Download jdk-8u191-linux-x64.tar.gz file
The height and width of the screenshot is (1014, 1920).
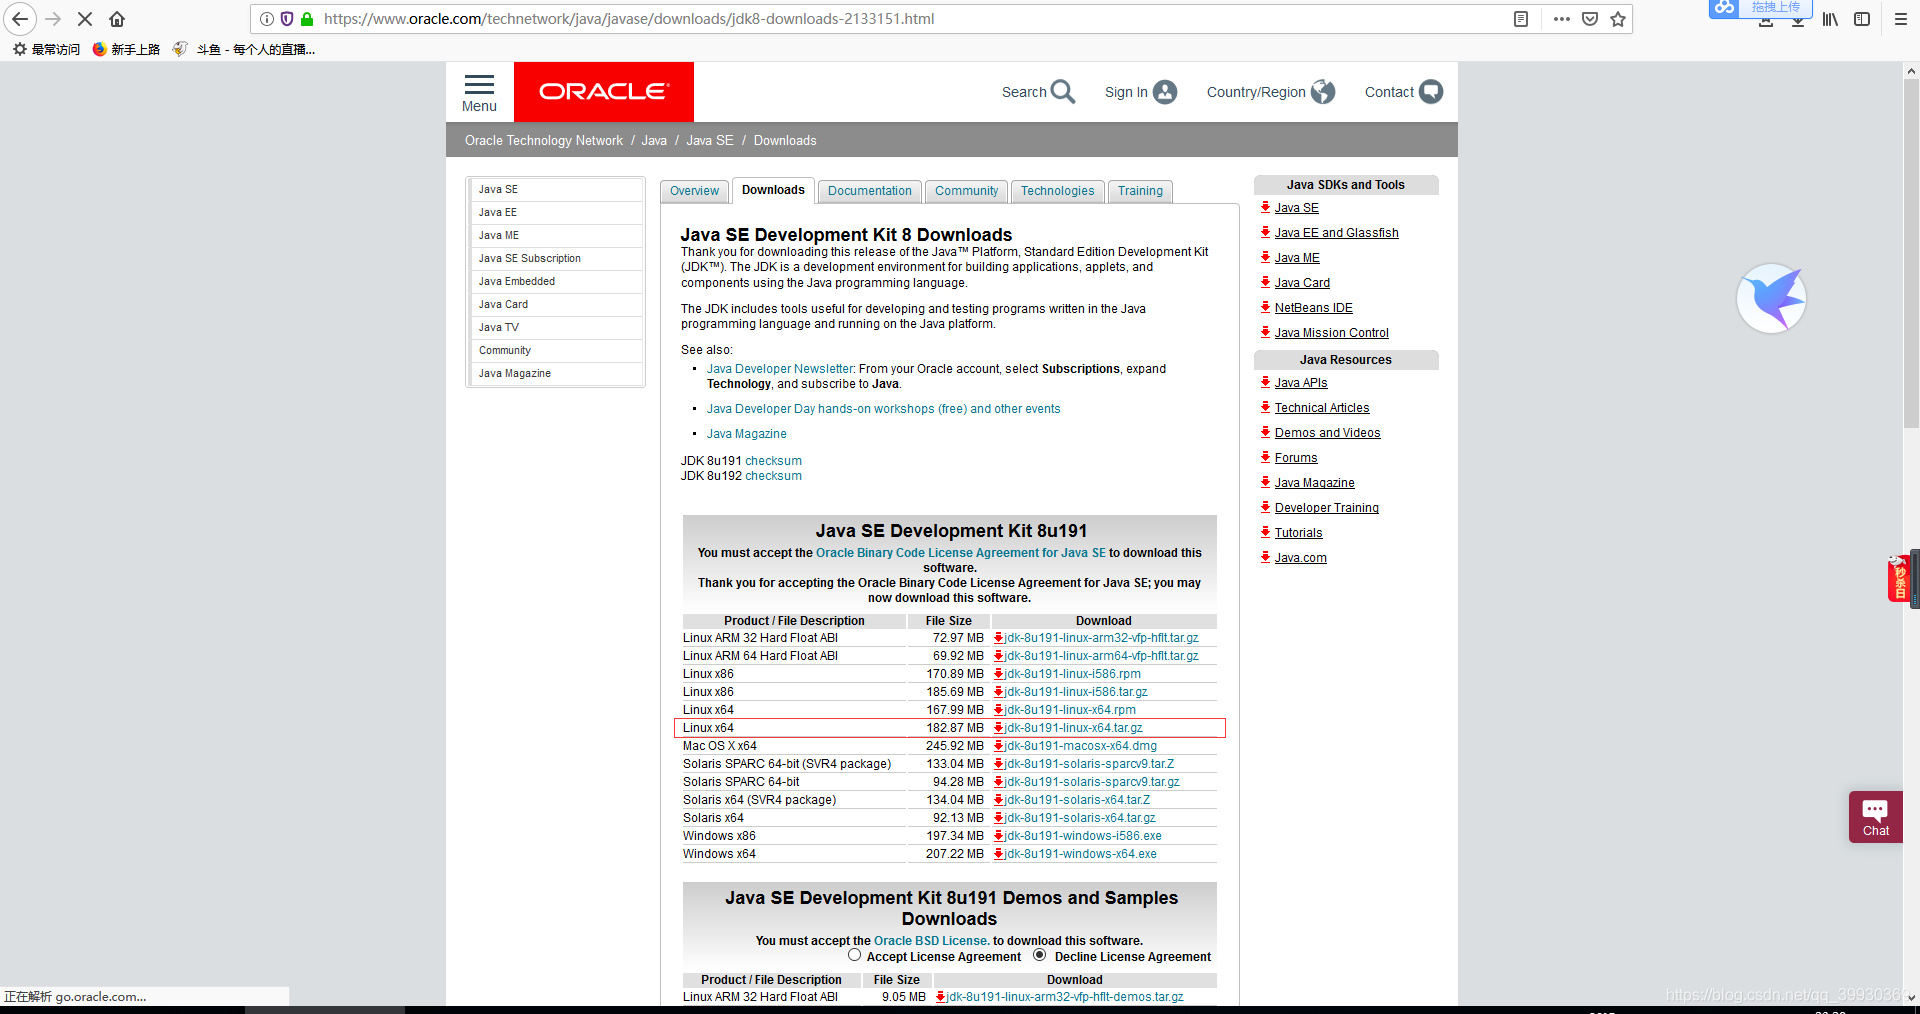tap(1074, 728)
